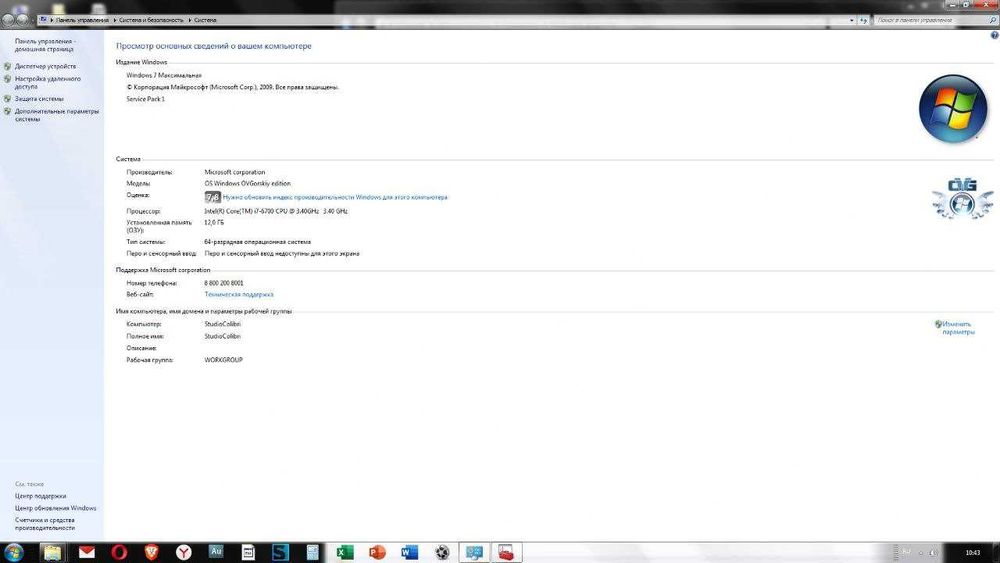1000x563 pixels.
Task: Select the Система breadcrumb segment
Action: [205, 20]
